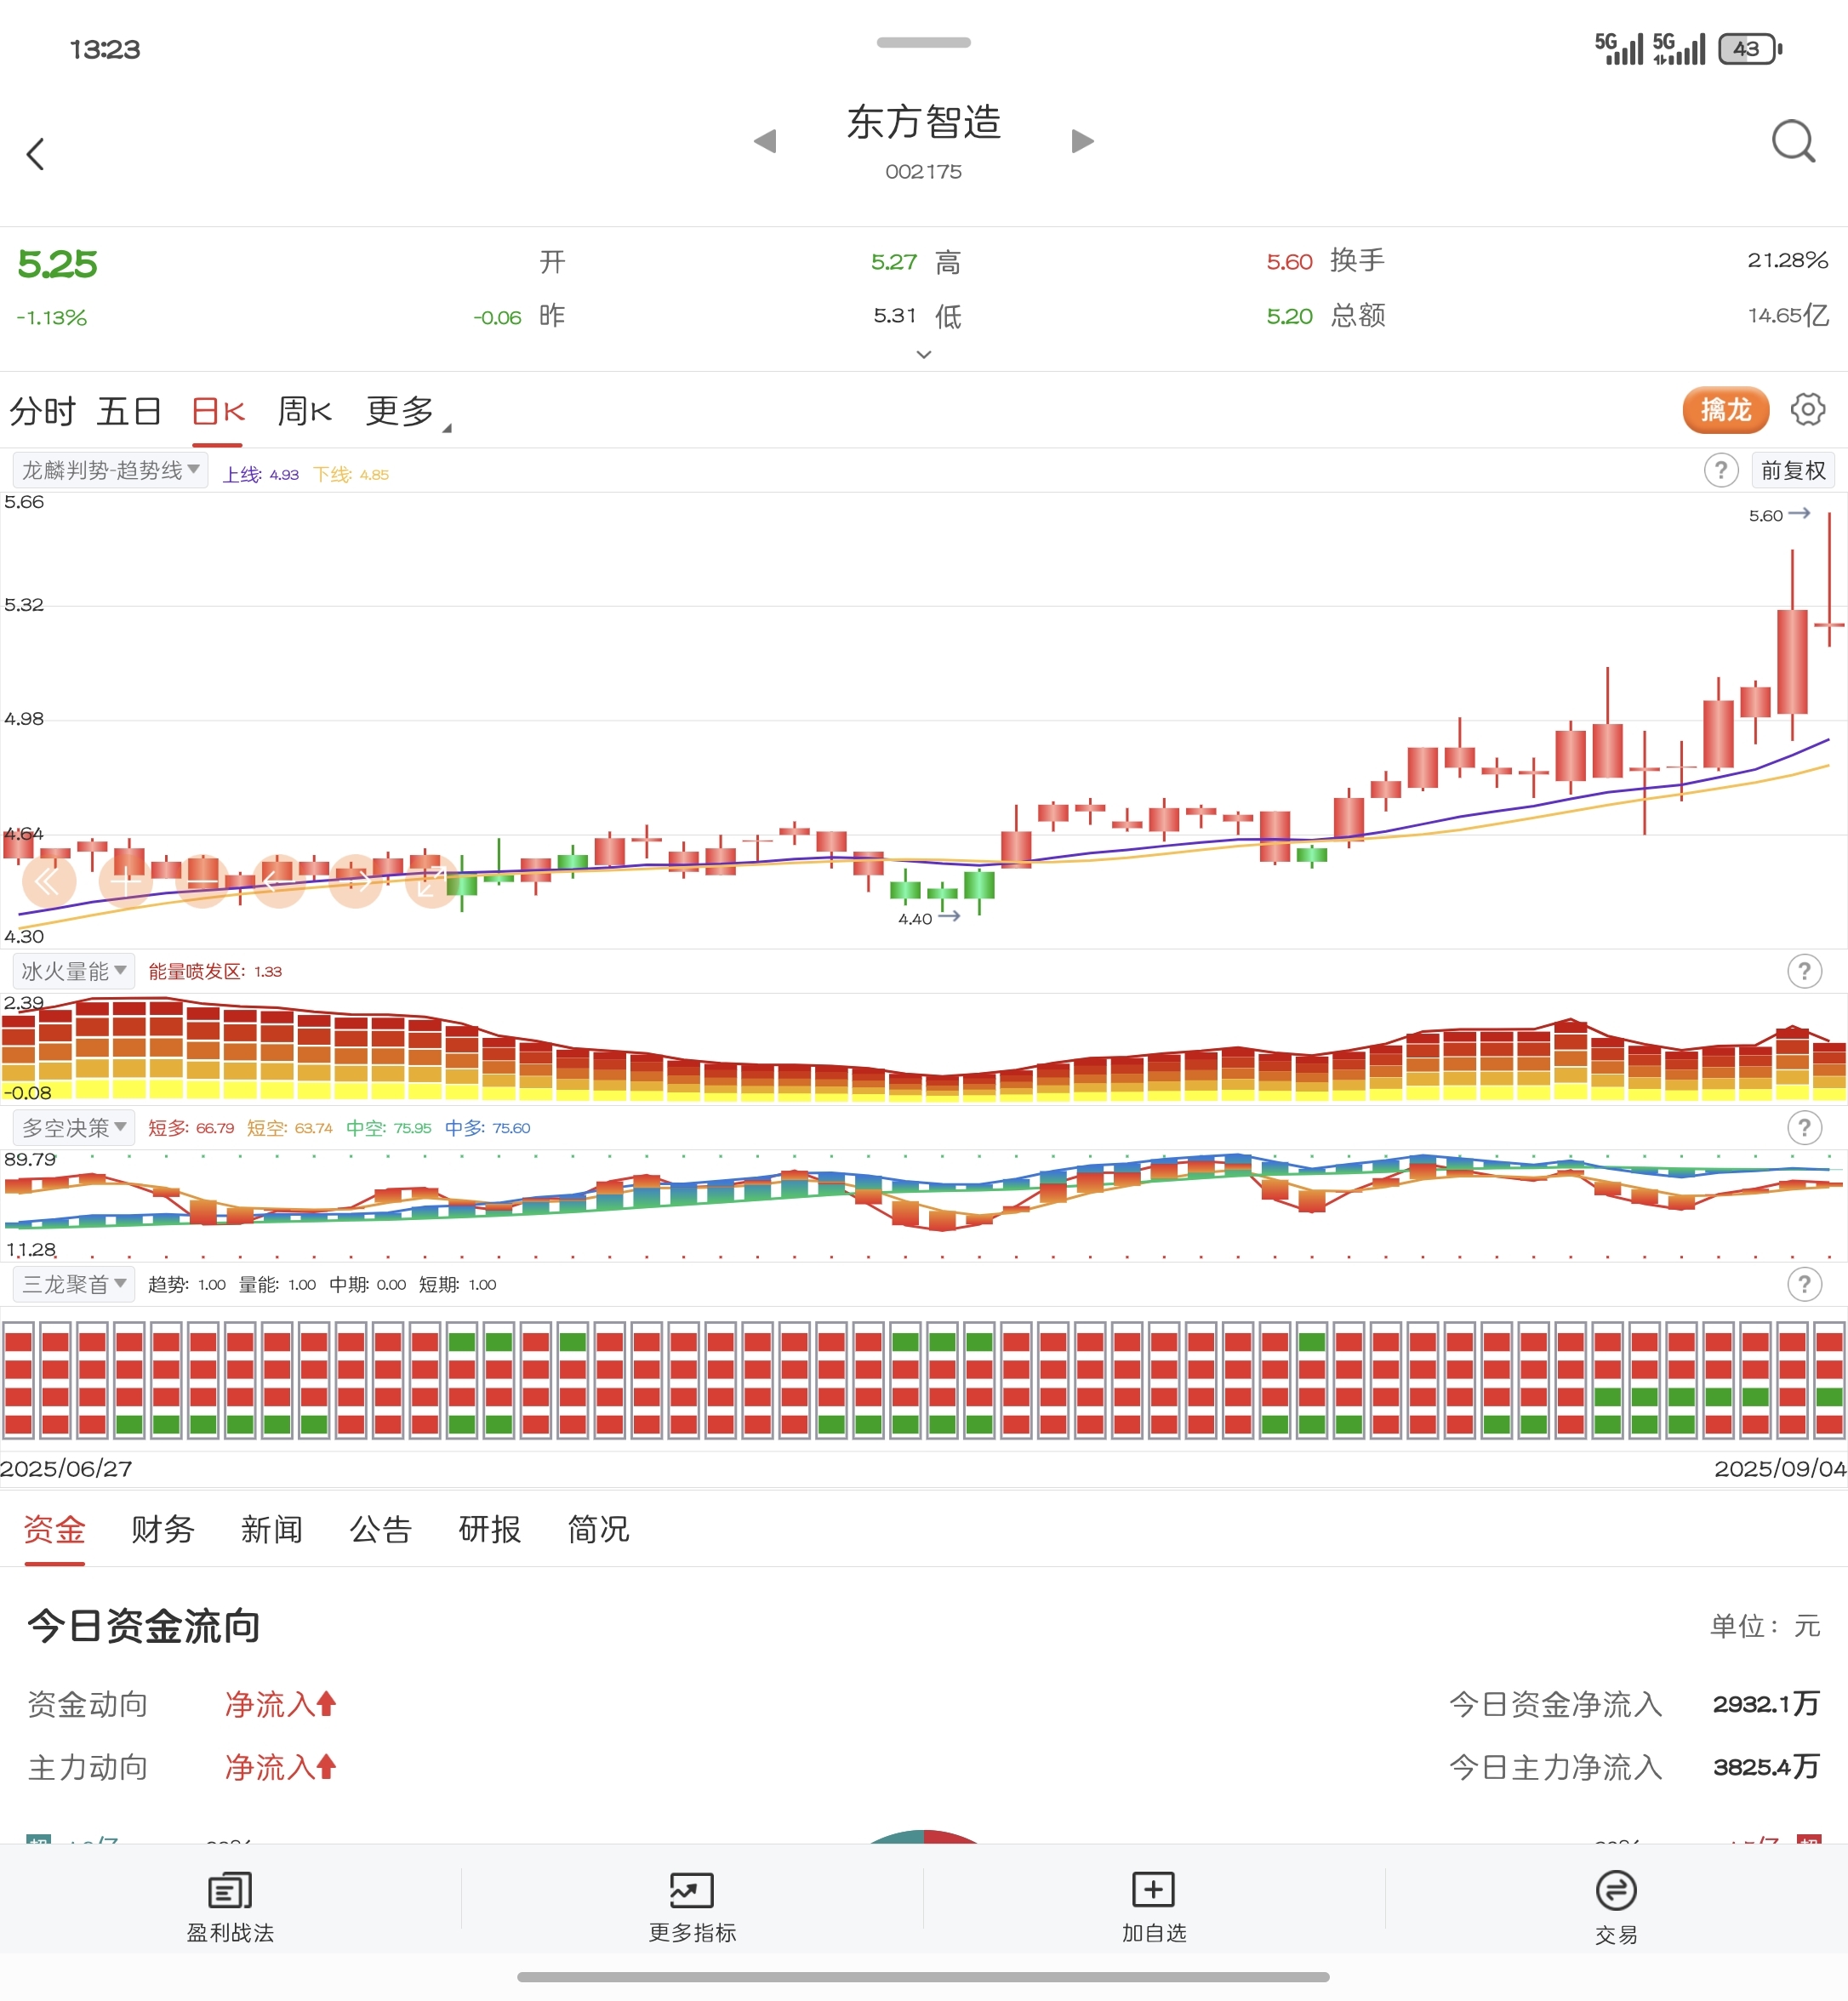The height and width of the screenshot is (2001, 1848).
Task: Go back with the left chevron
Action: pos(36,154)
